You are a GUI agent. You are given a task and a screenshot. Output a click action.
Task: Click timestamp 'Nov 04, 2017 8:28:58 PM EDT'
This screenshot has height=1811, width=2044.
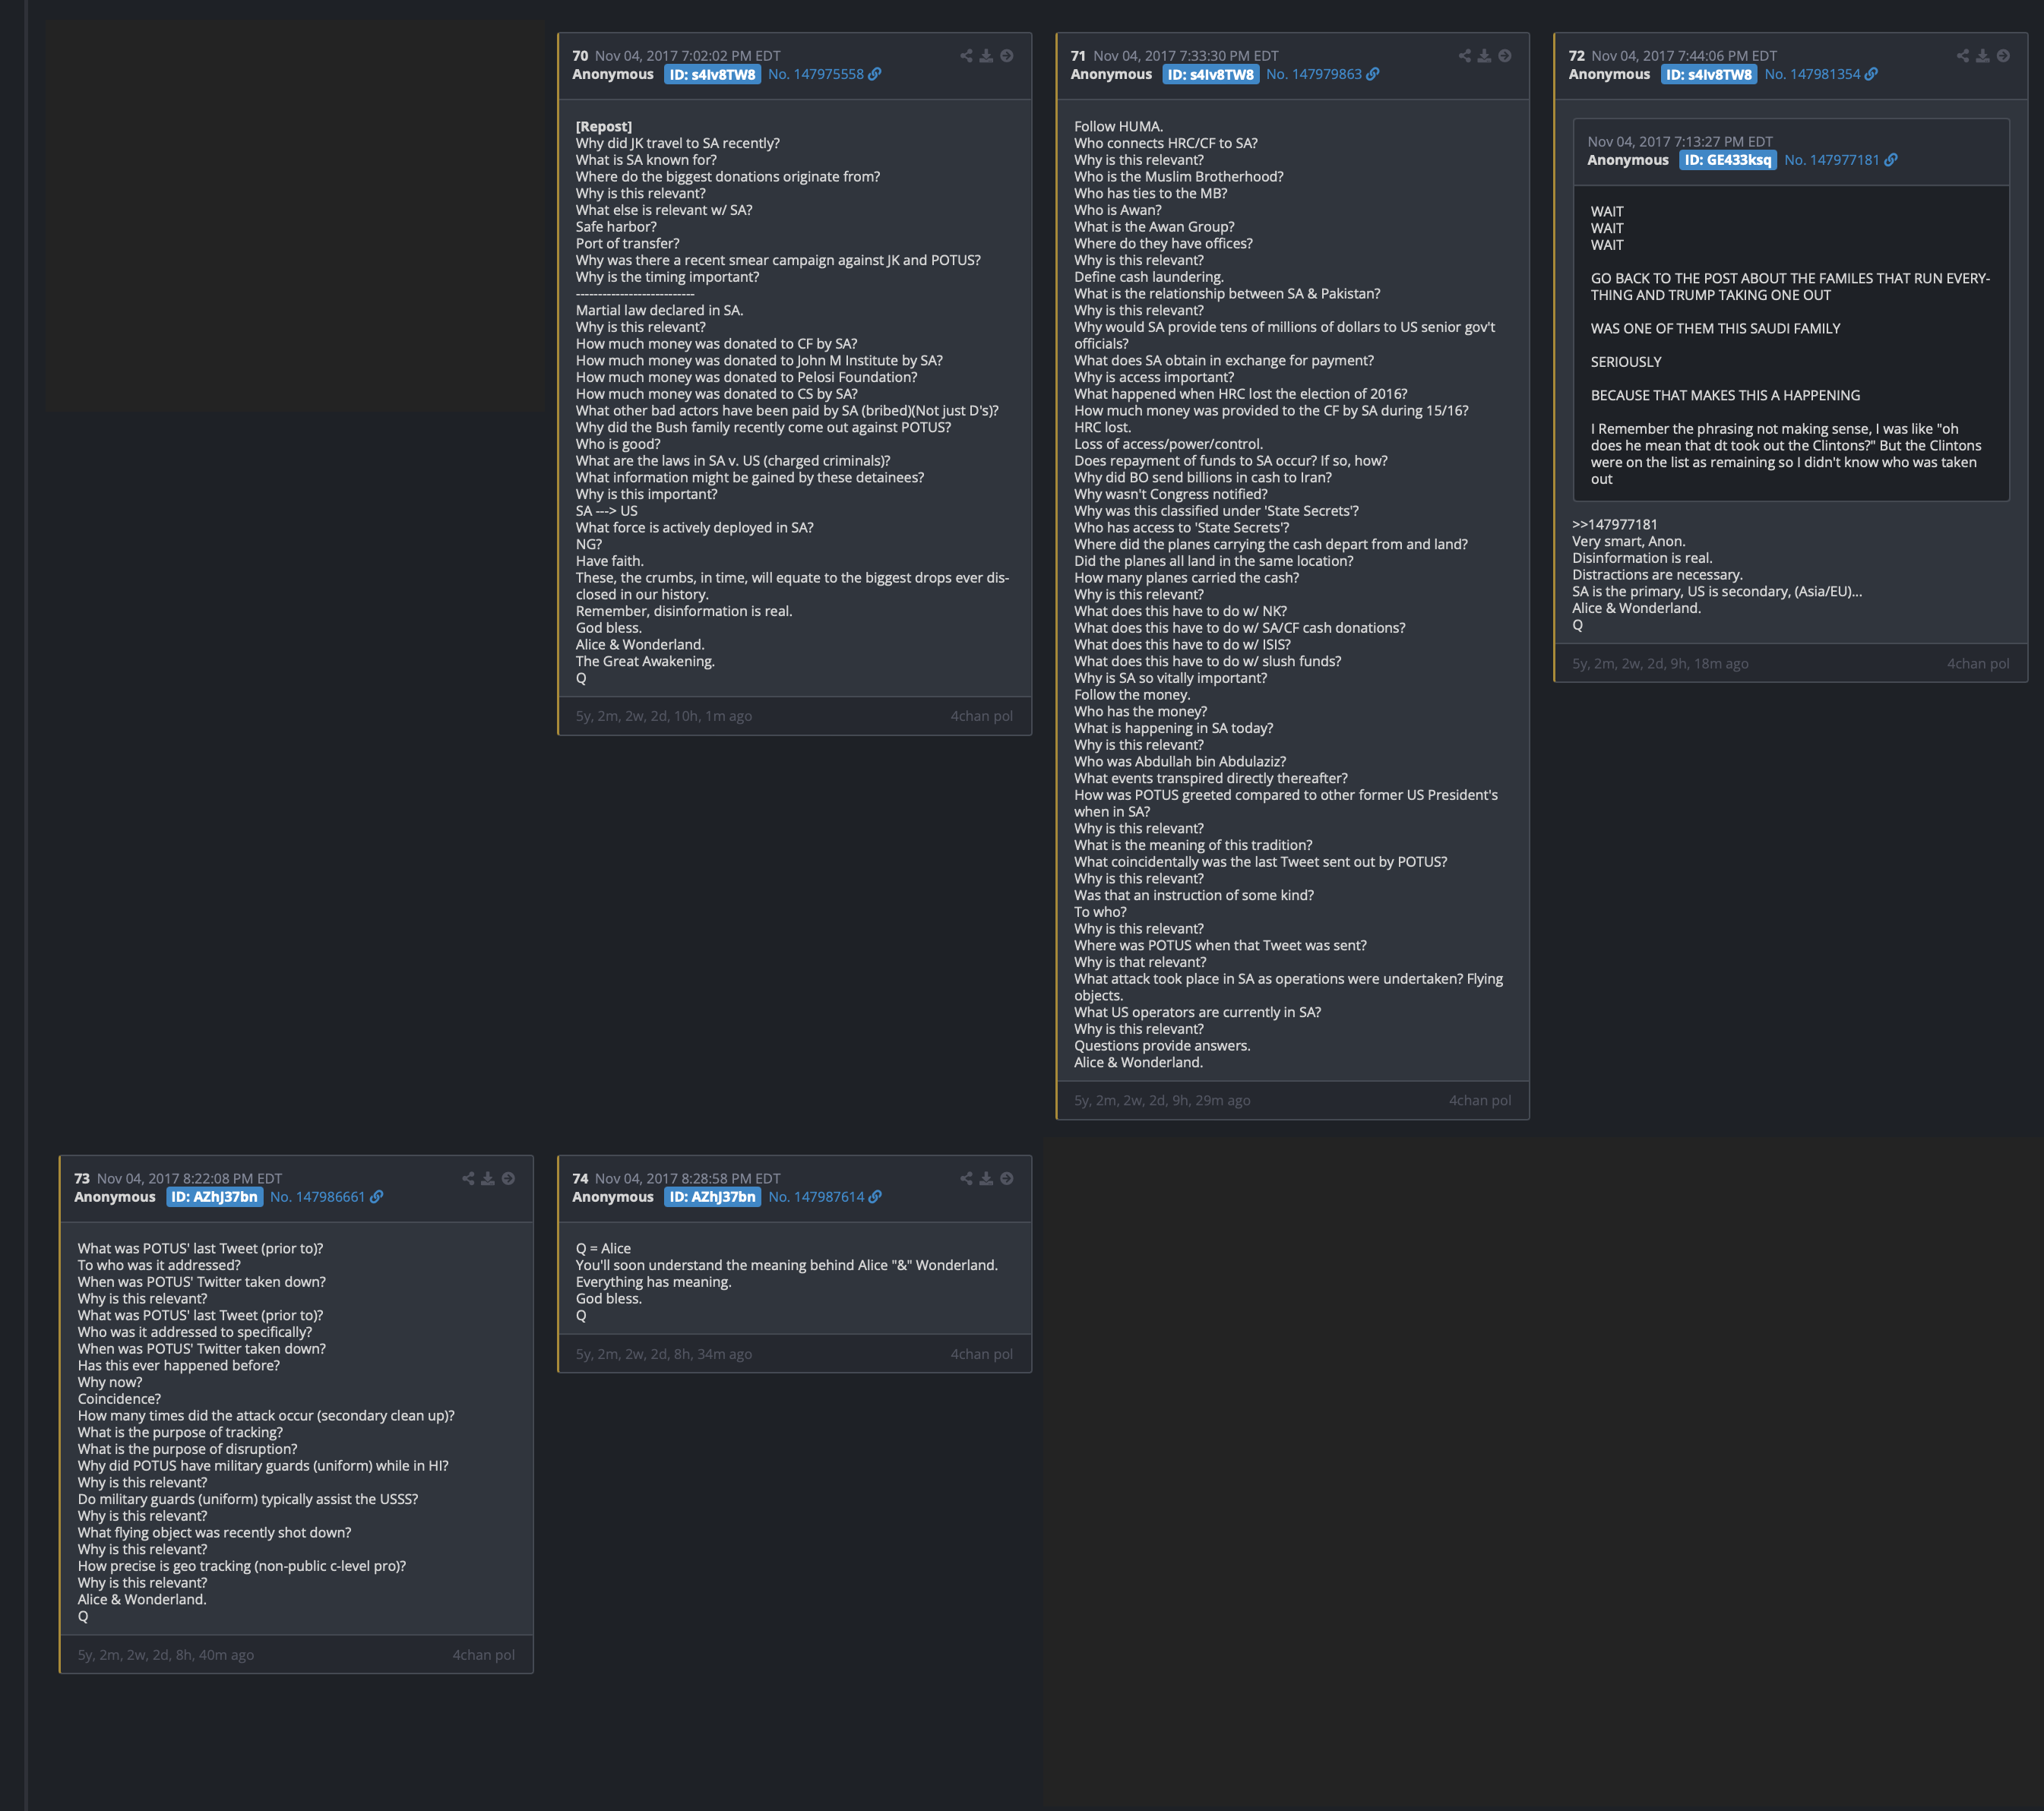click(688, 1179)
